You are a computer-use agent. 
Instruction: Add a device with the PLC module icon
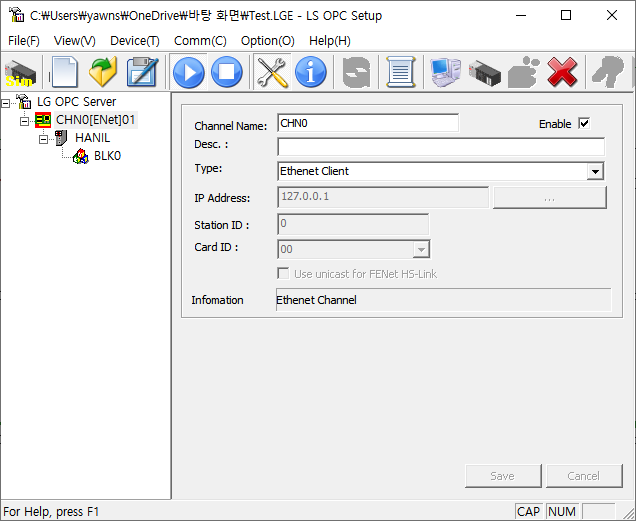(x=484, y=73)
